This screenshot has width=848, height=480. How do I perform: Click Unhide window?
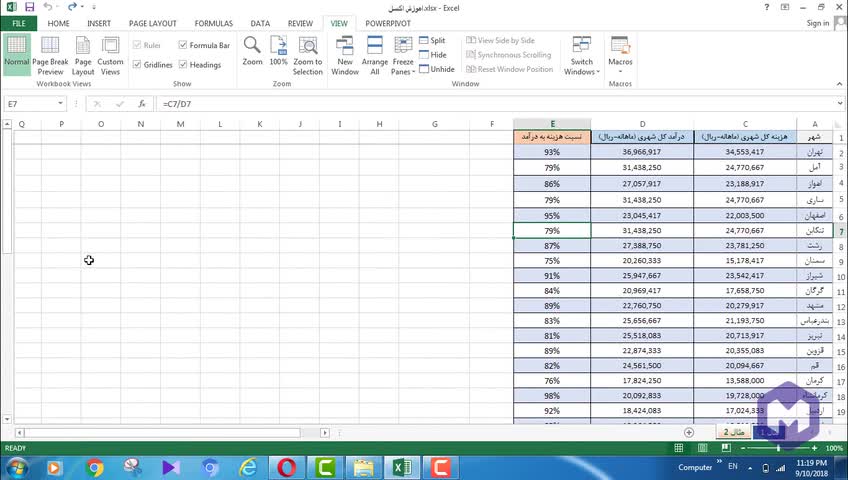(x=436, y=69)
